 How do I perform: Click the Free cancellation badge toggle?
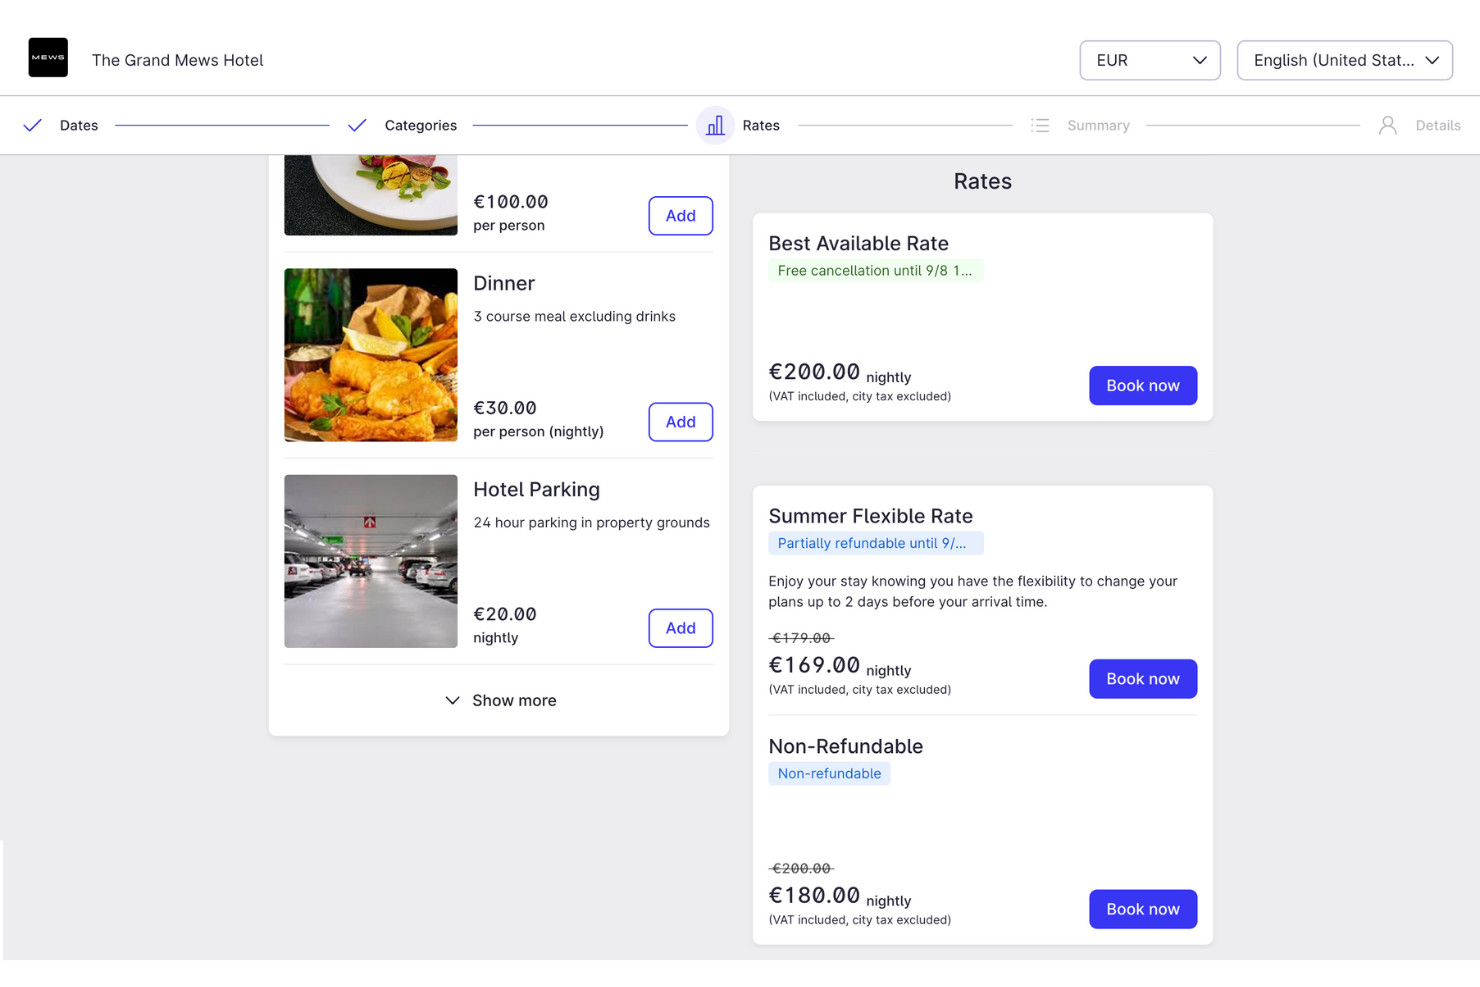pos(875,270)
